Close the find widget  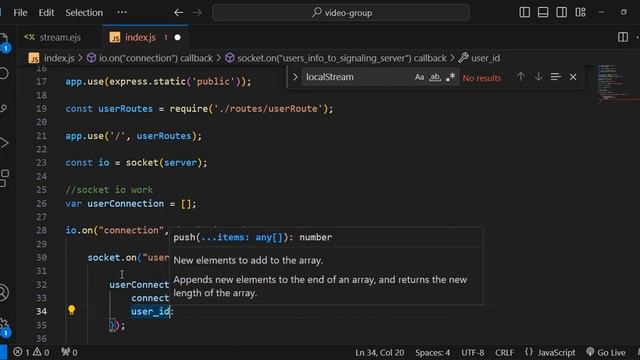[573, 77]
